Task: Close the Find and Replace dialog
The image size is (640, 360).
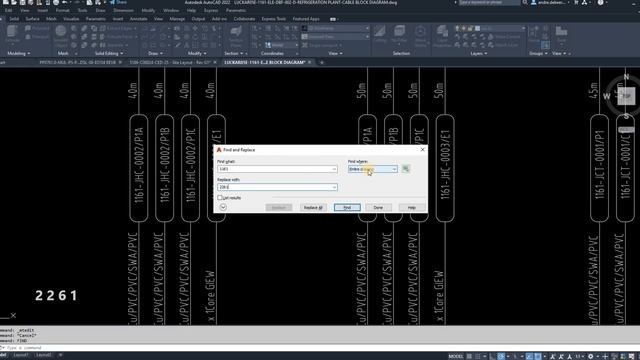Action: 422,150
